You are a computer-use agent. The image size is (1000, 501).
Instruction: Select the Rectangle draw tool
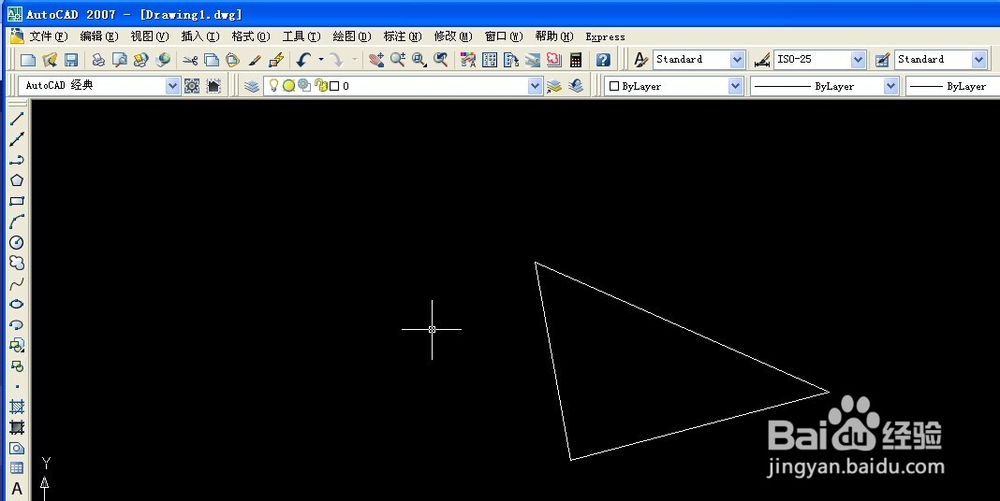pyautogui.click(x=17, y=201)
